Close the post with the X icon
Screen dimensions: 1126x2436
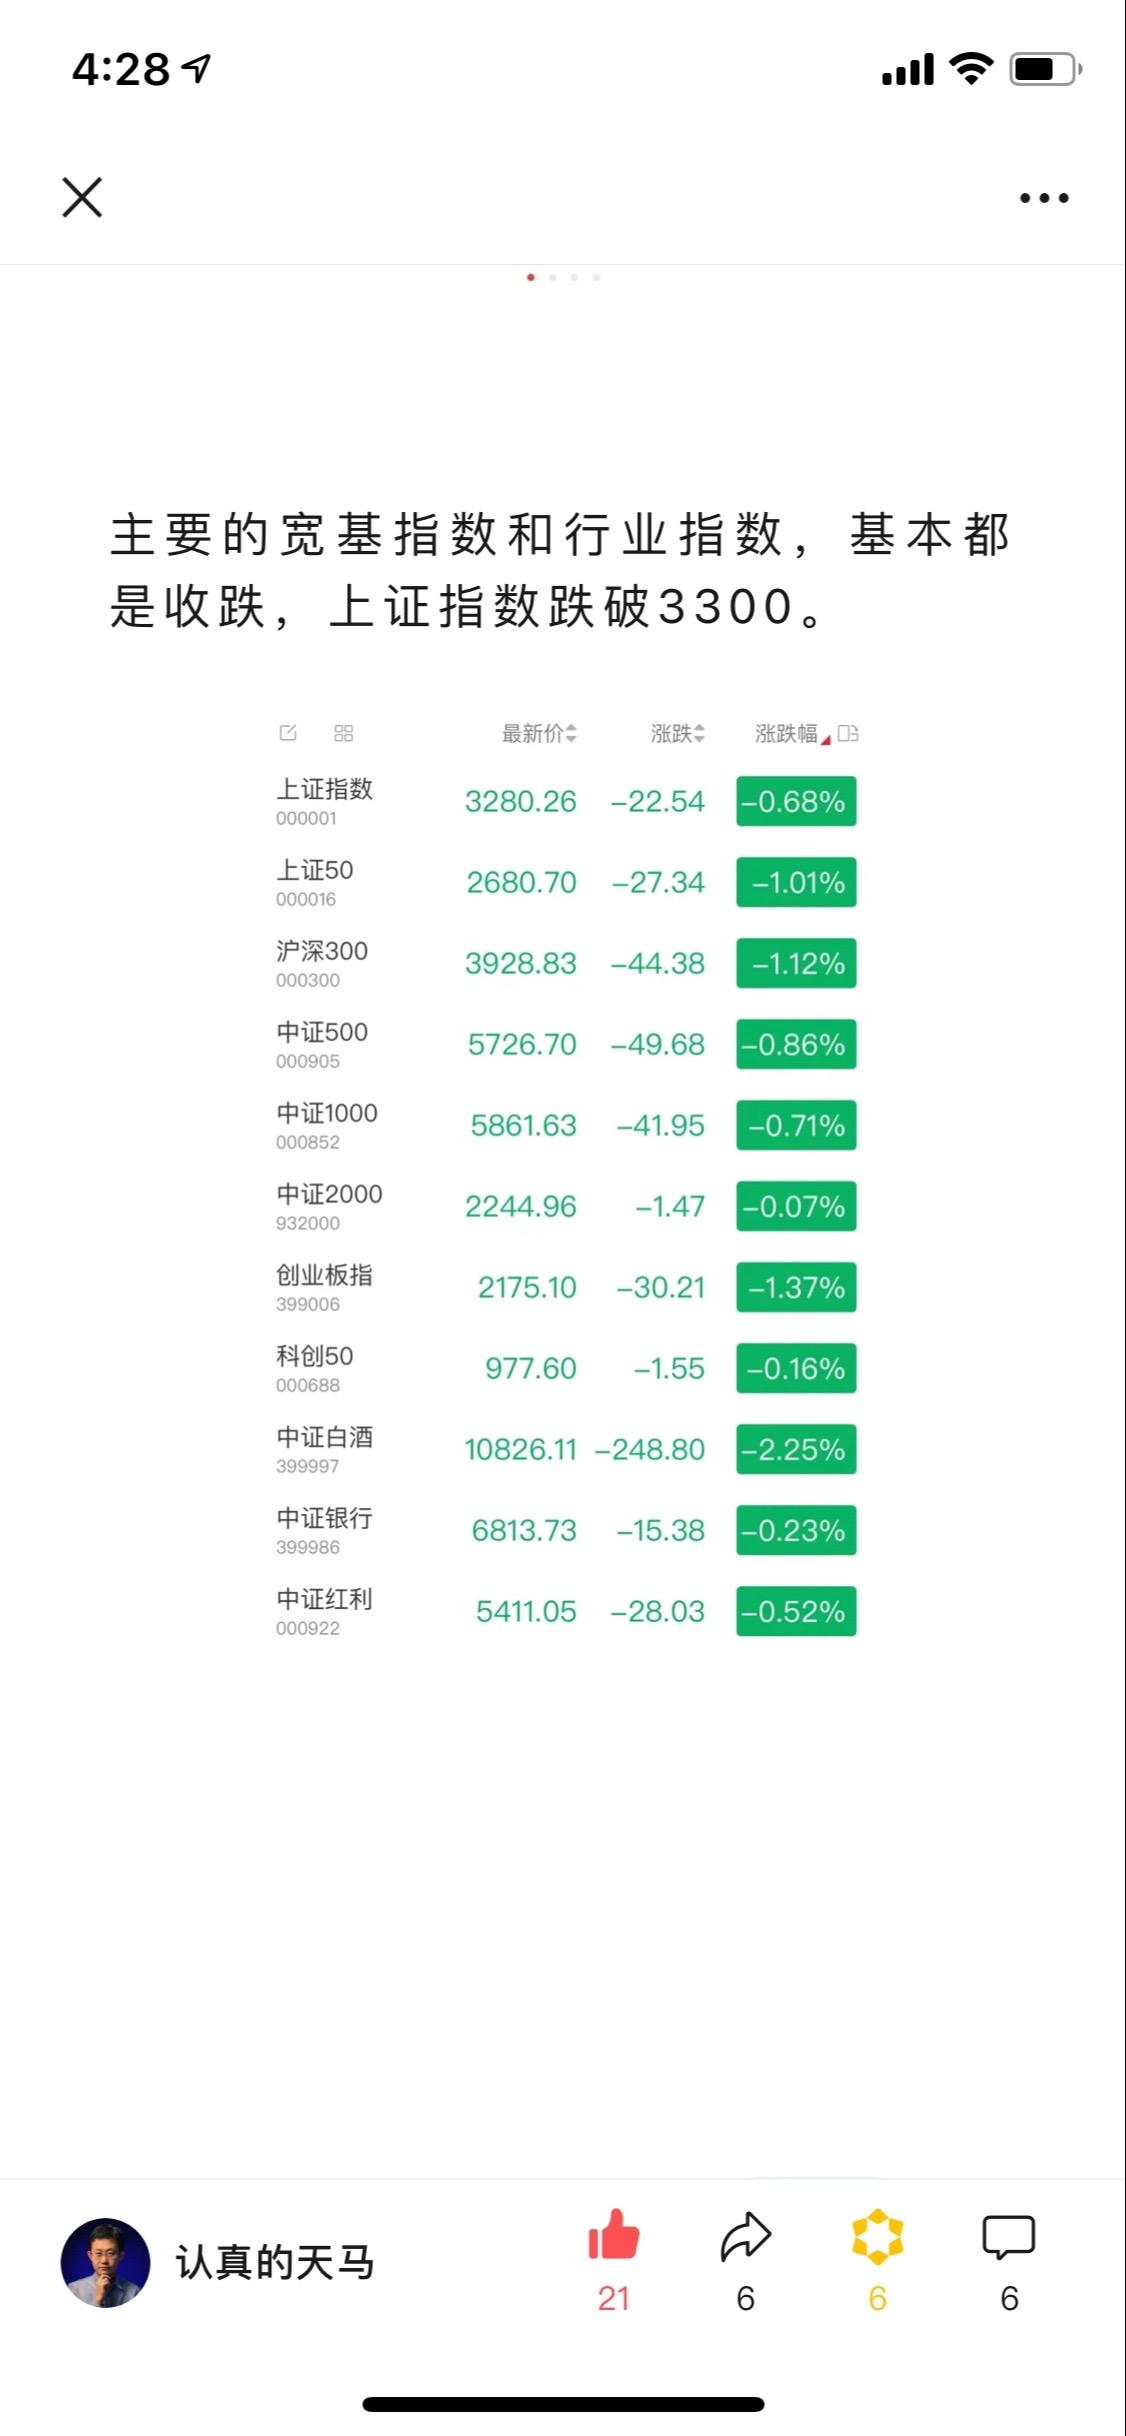coord(82,197)
